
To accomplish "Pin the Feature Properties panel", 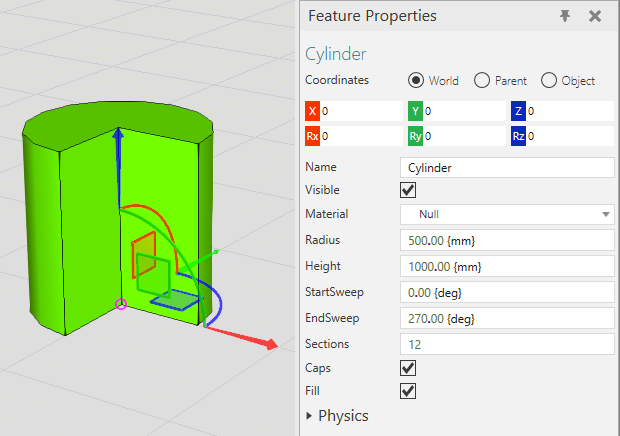I will click(x=565, y=16).
